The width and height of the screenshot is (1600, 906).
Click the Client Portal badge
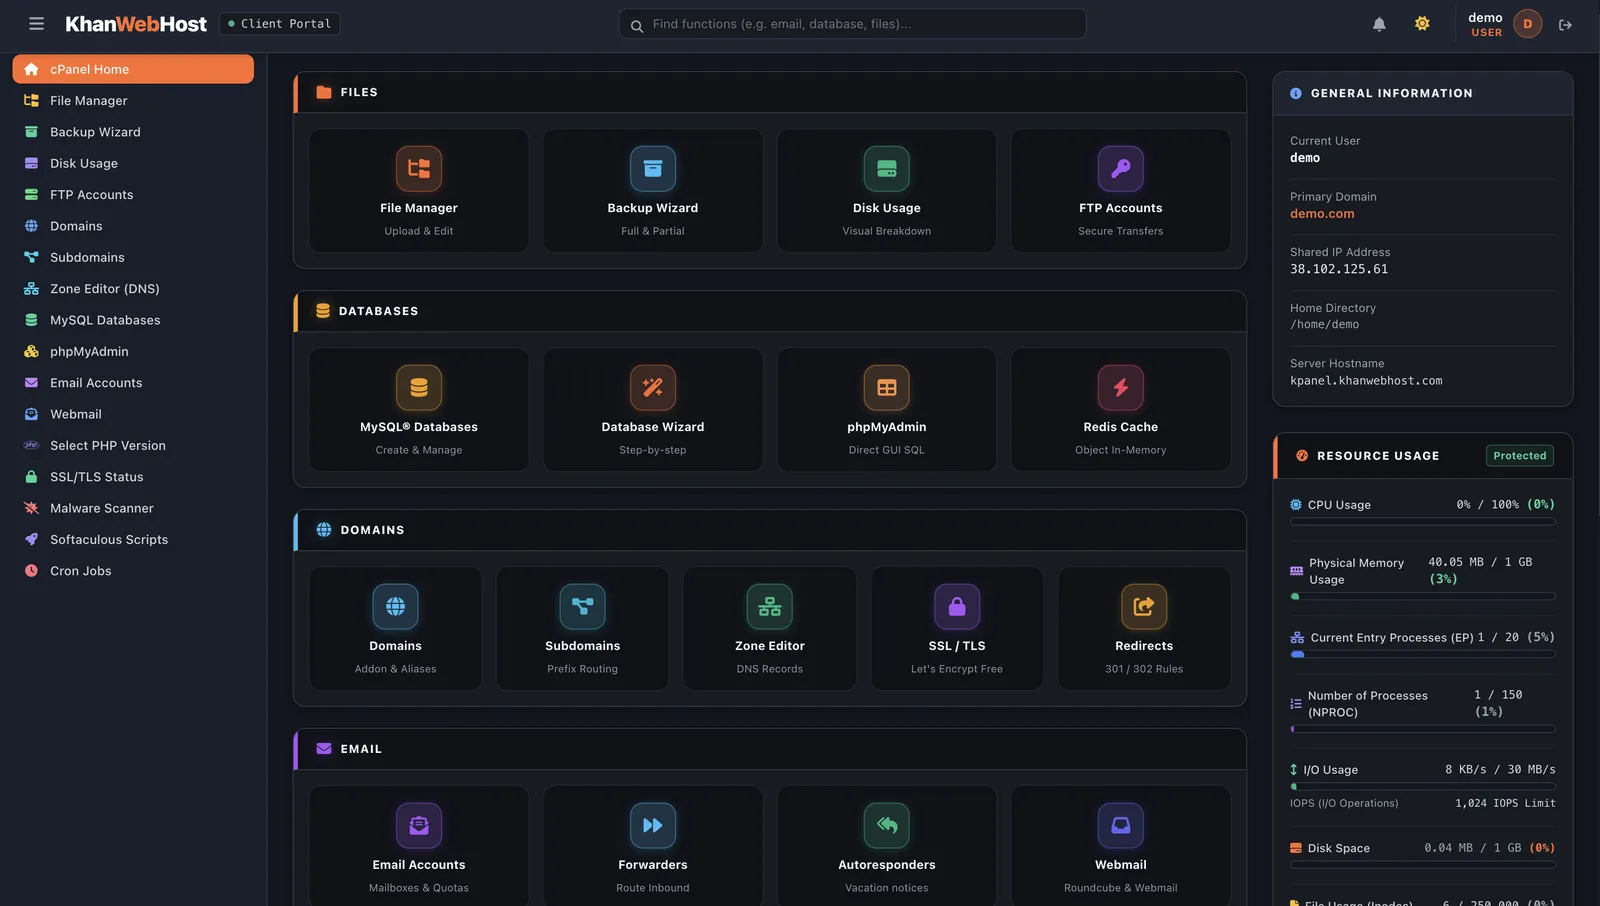280,24
